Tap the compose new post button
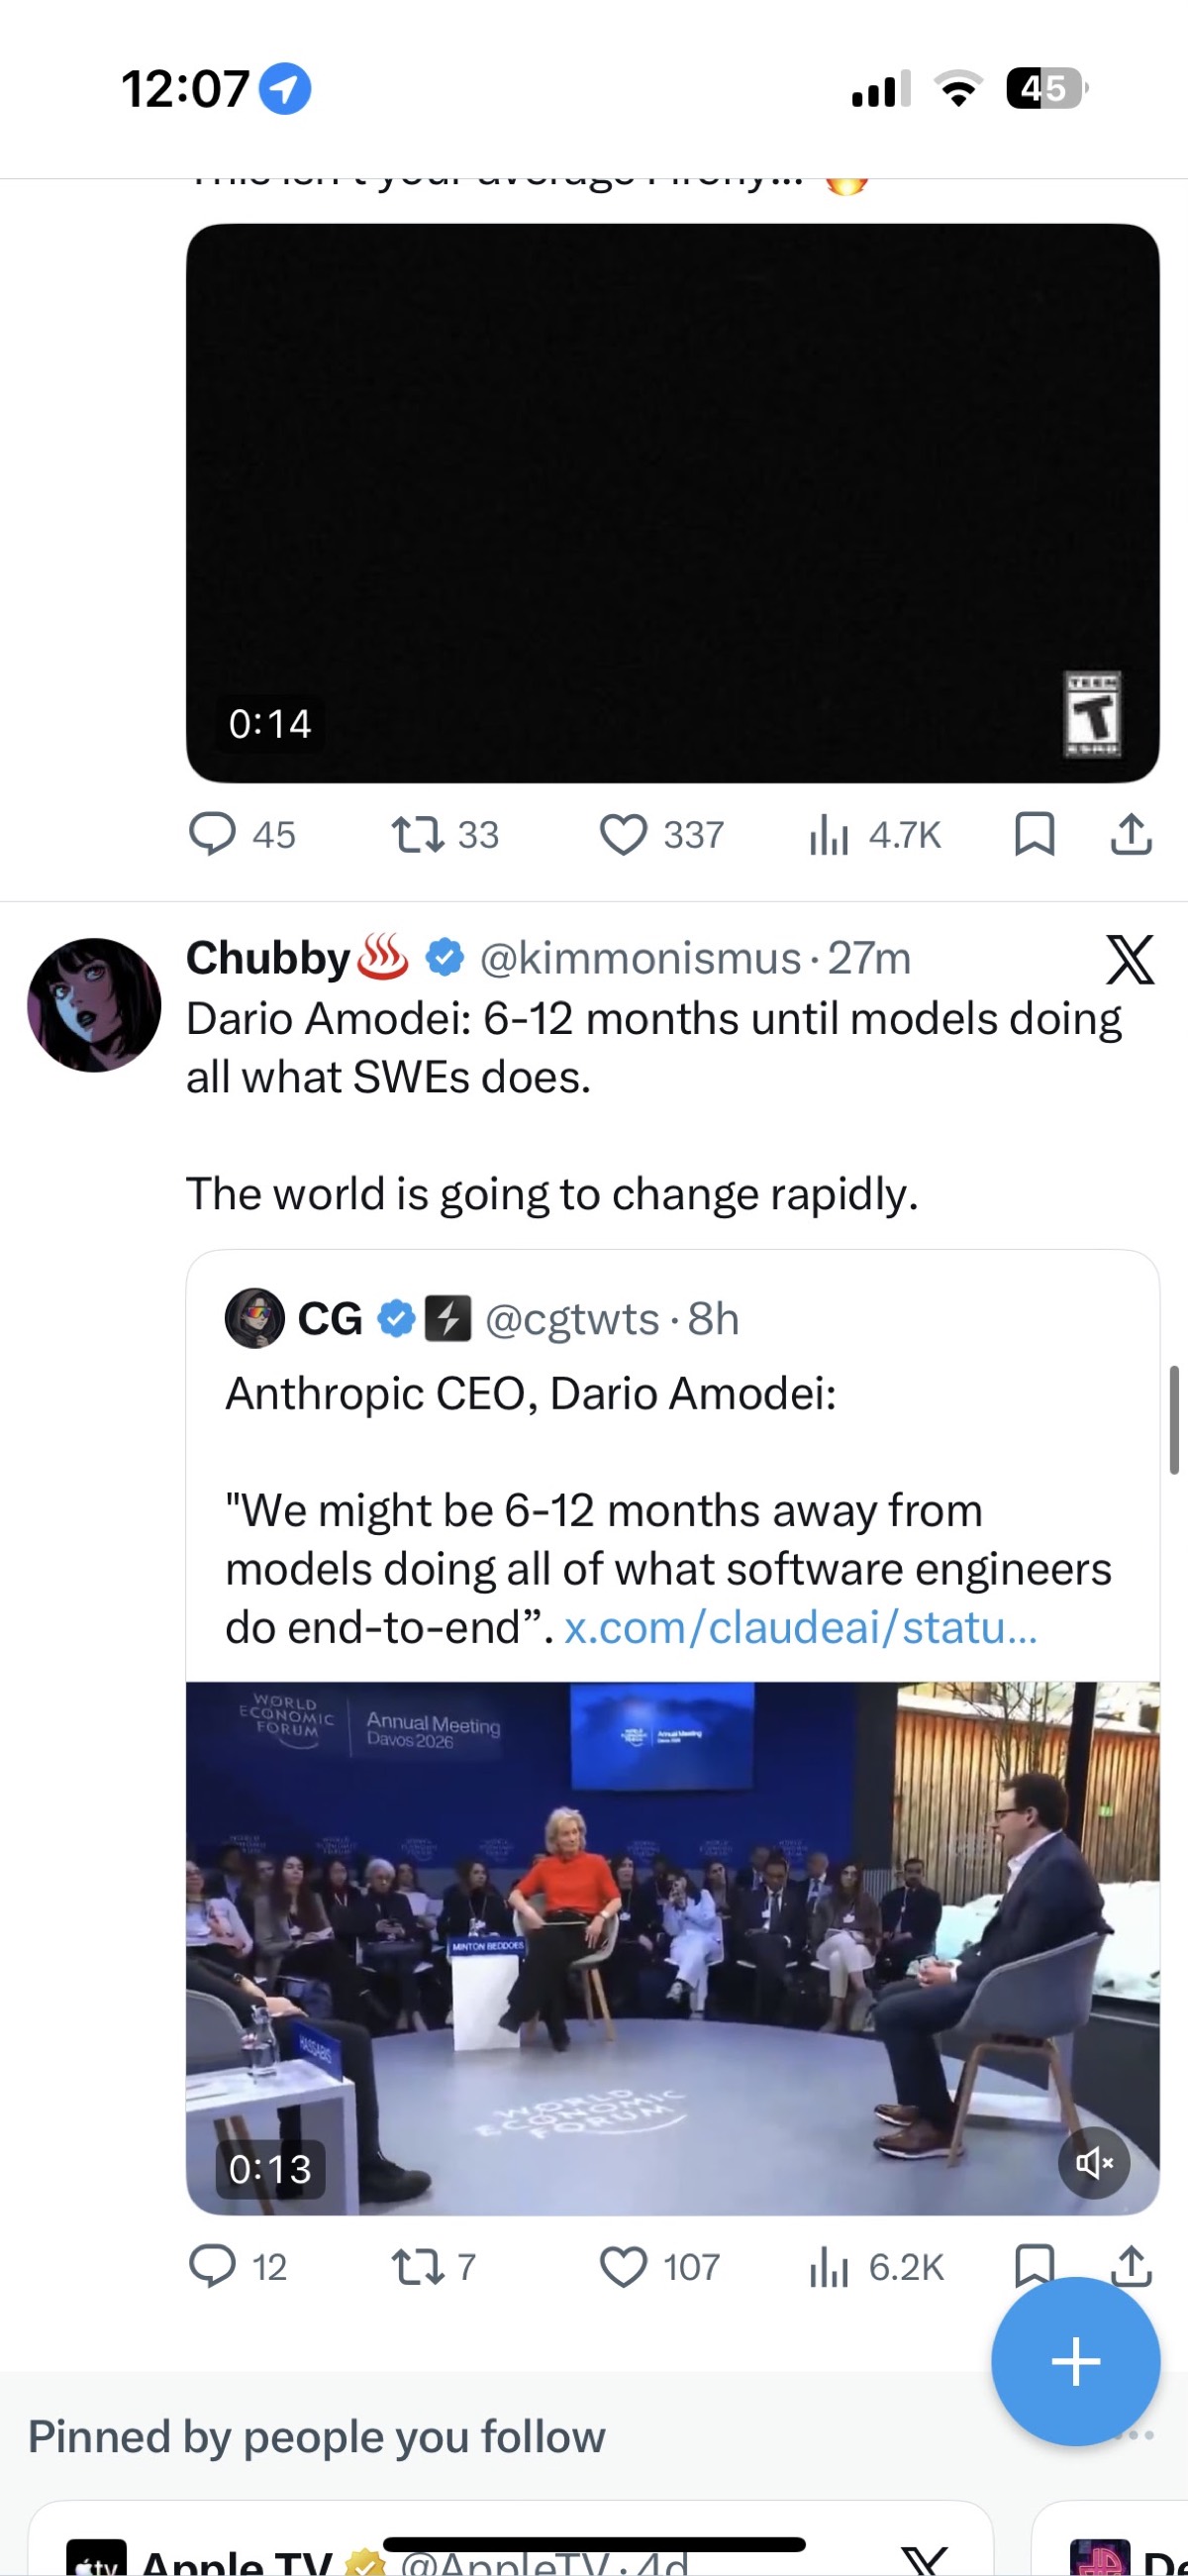 1075,2361
